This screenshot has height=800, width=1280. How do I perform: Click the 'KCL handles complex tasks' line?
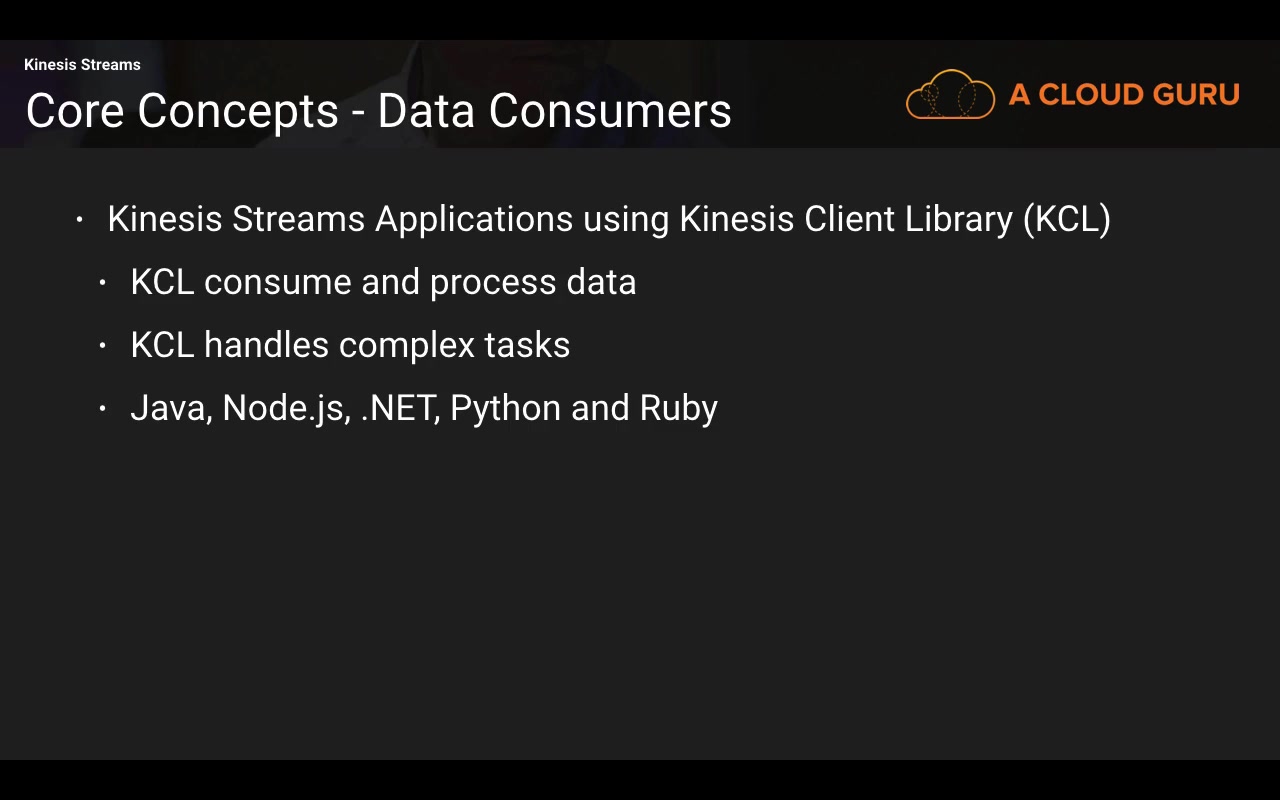coord(350,345)
